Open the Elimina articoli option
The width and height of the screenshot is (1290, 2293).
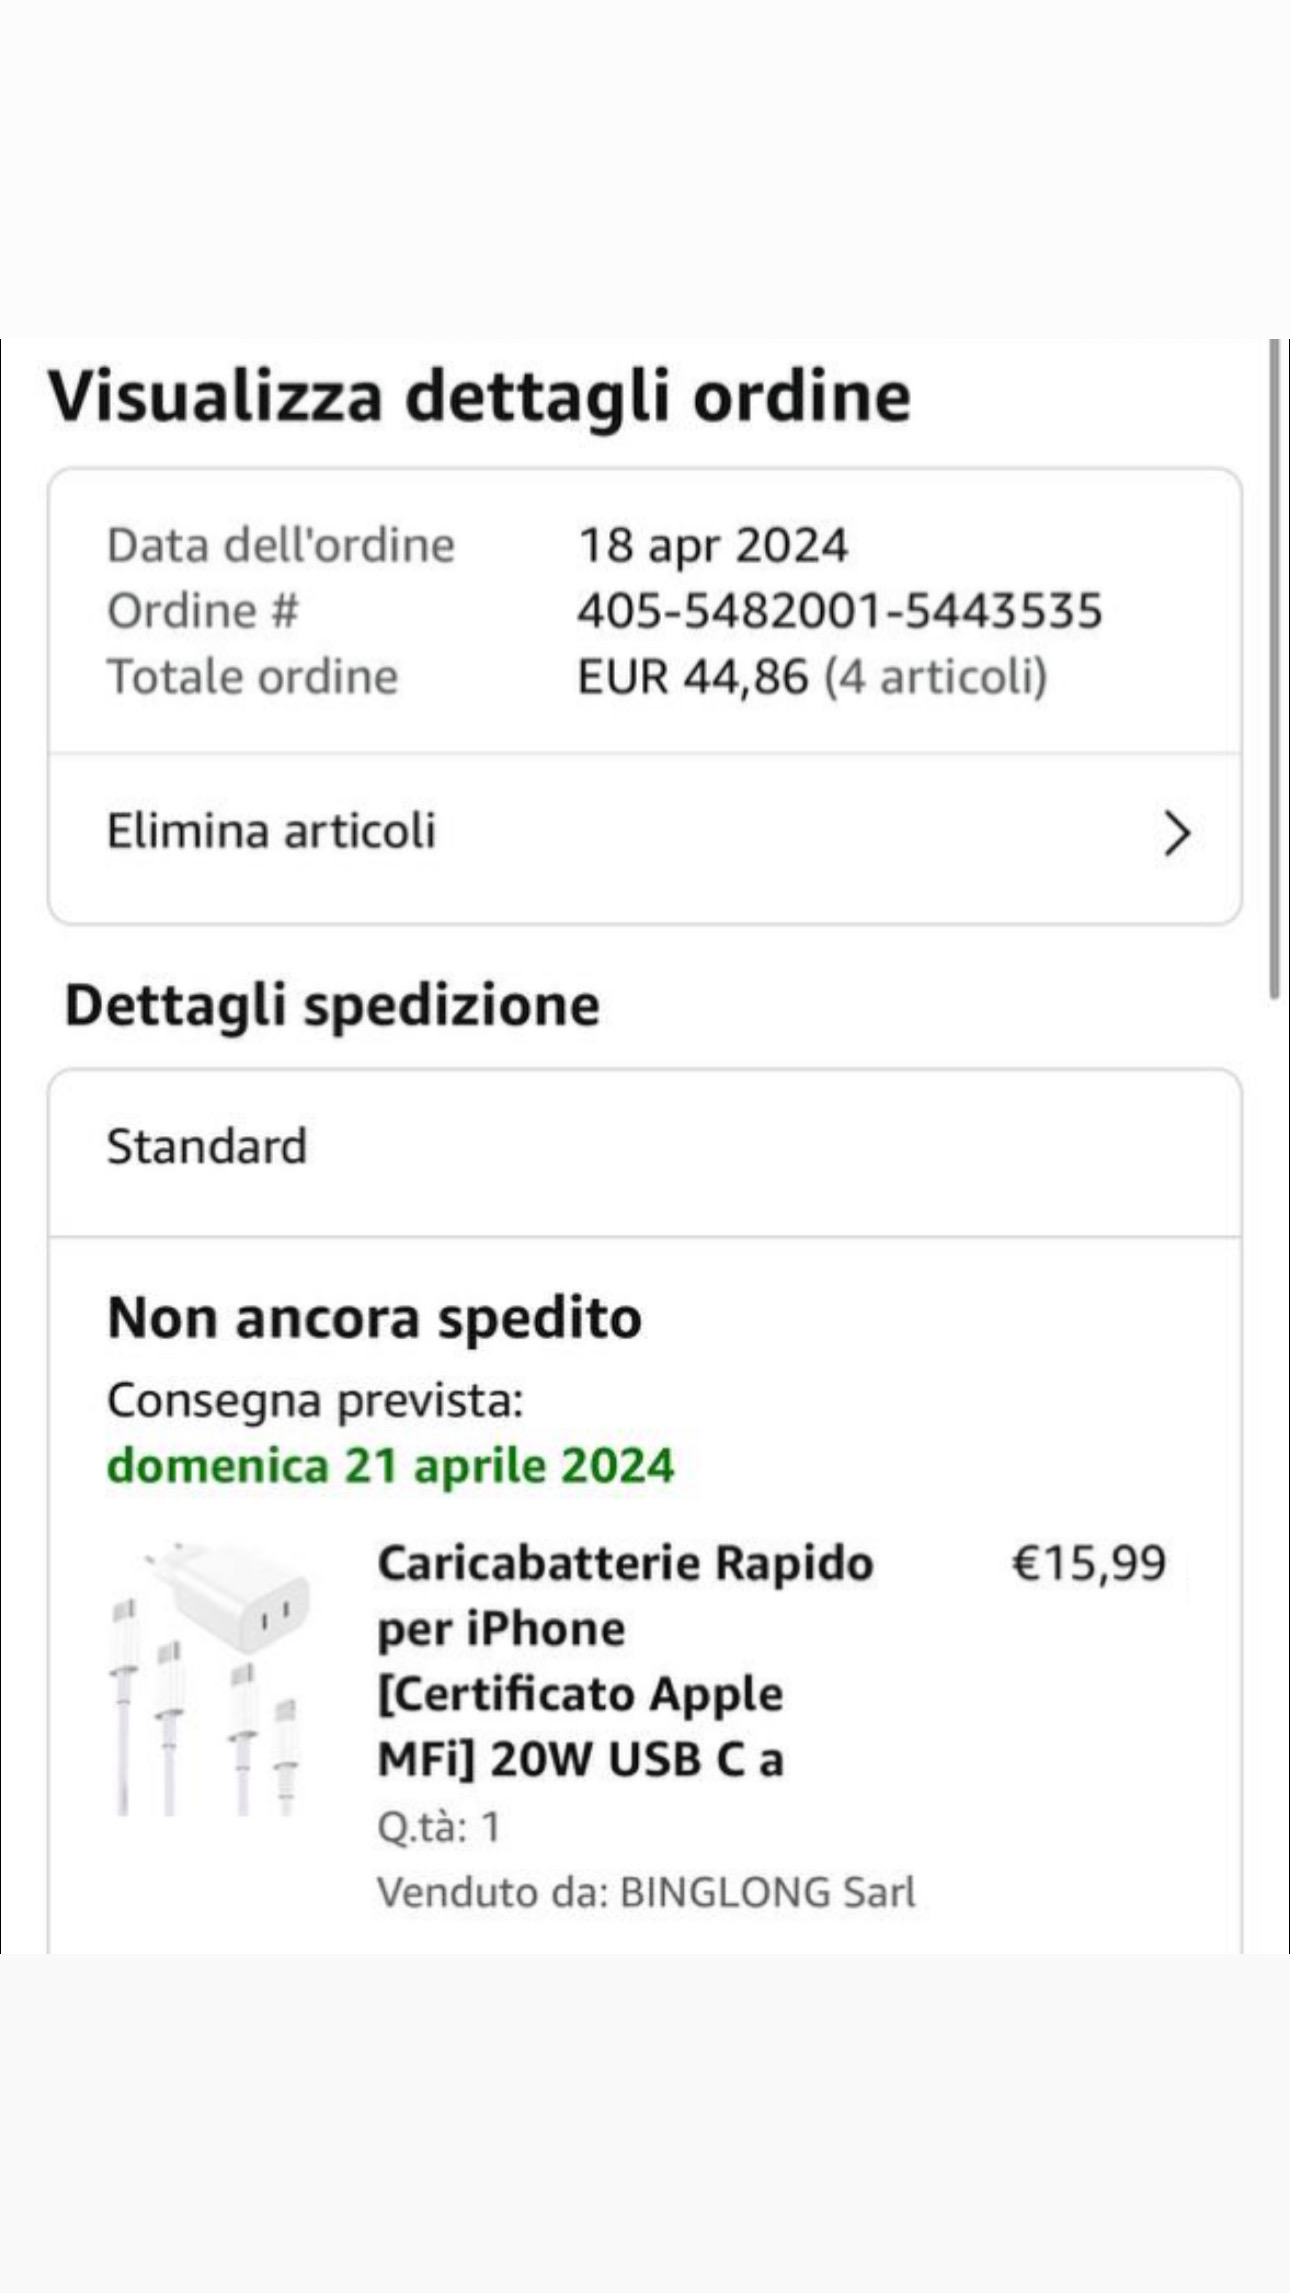click(x=272, y=831)
